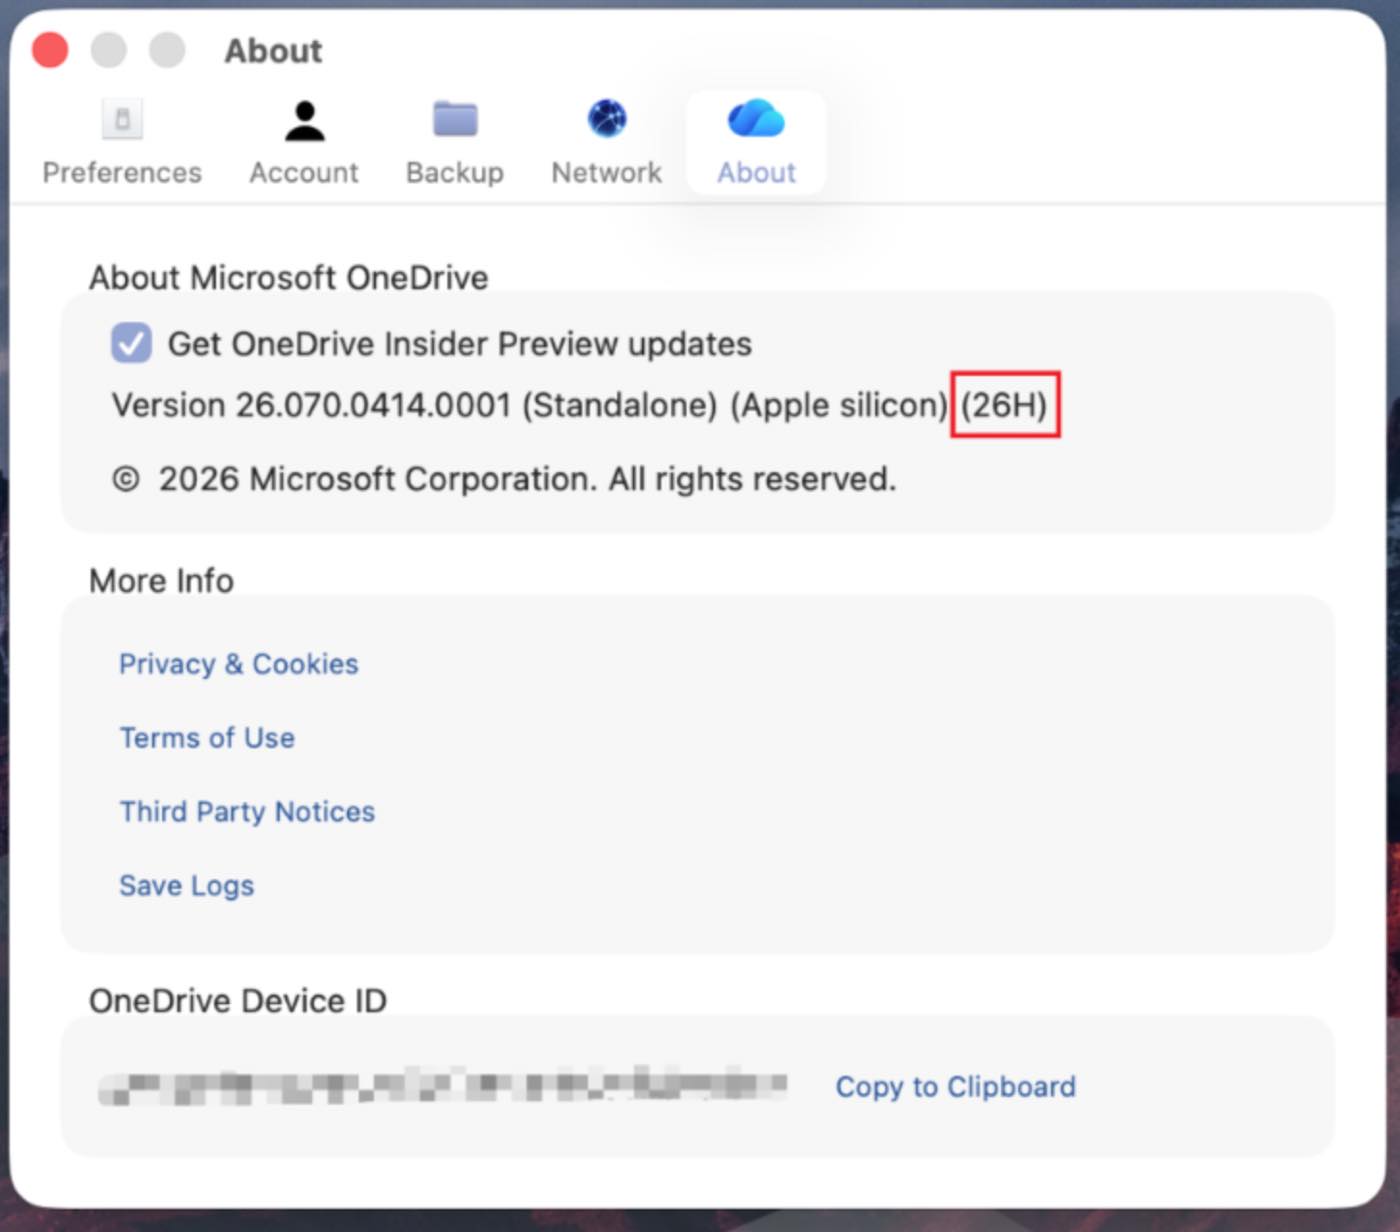Open the Preferences switch icon
This screenshot has width=1400, height=1232.
[x=122, y=119]
